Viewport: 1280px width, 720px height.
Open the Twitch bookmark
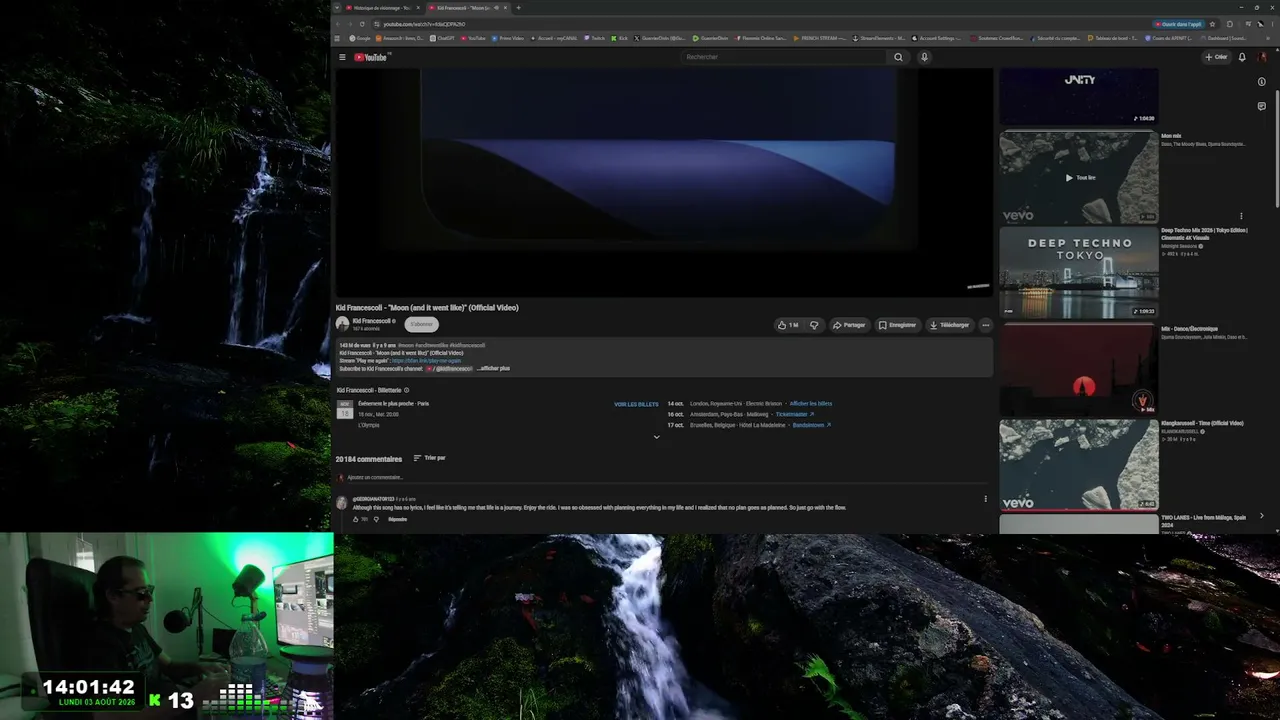point(594,38)
